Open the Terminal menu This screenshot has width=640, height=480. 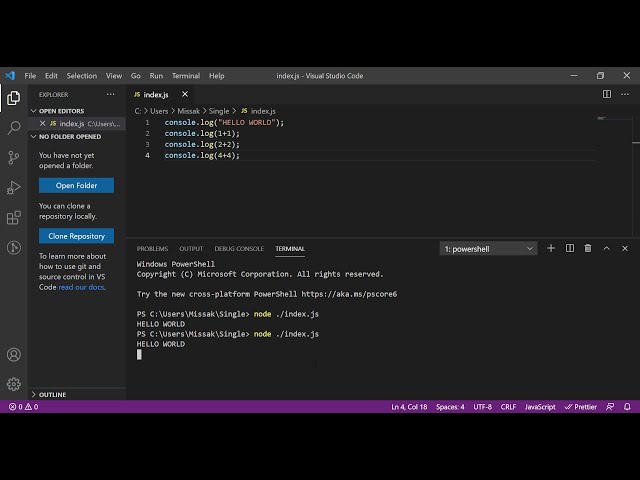[x=186, y=76]
